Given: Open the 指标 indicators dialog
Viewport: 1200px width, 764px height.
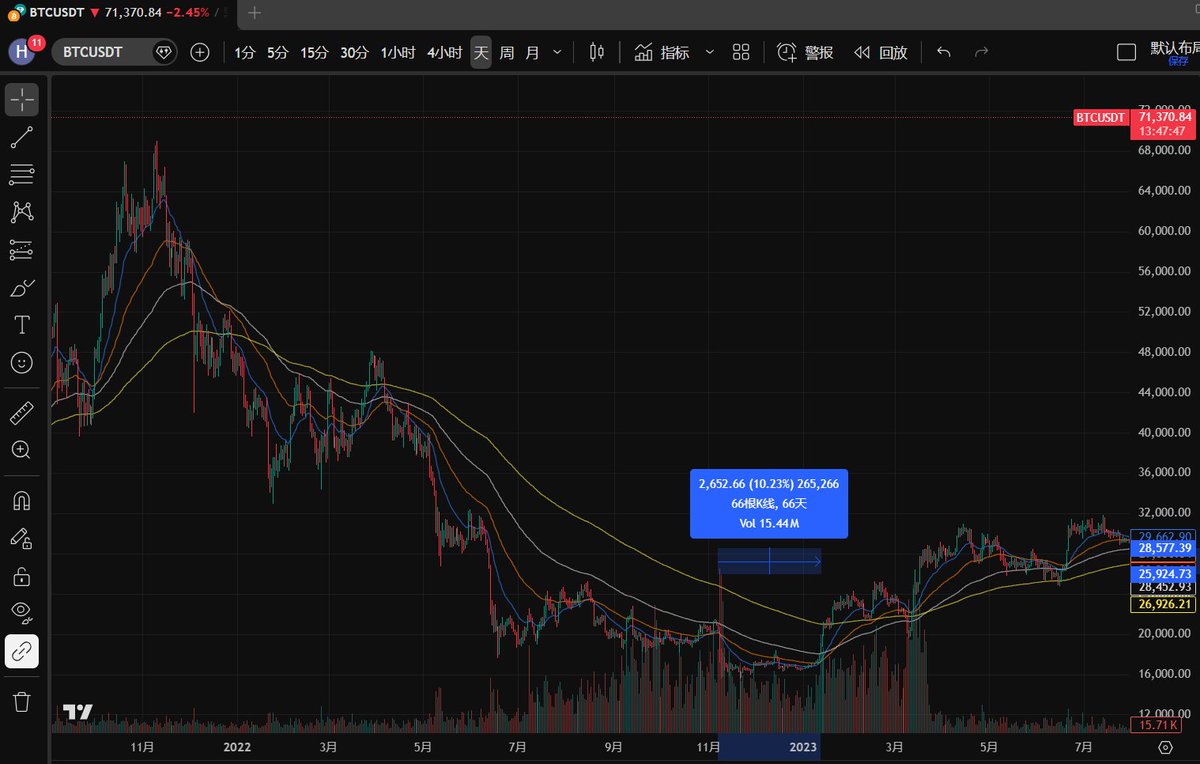Looking at the screenshot, I should [662, 52].
